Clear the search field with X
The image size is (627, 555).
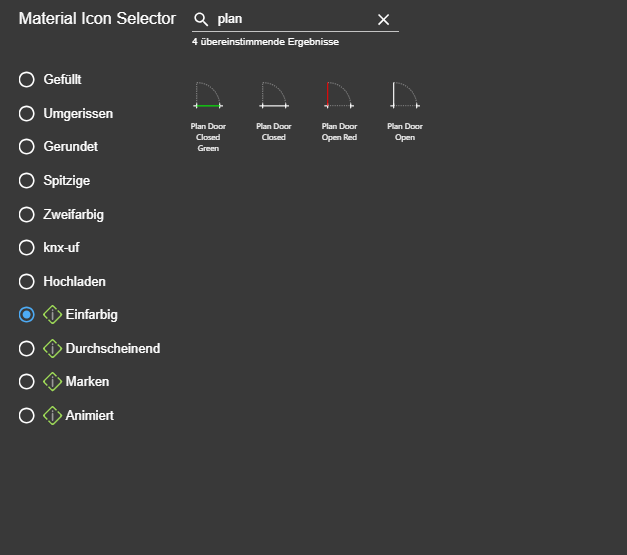coord(383,20)
